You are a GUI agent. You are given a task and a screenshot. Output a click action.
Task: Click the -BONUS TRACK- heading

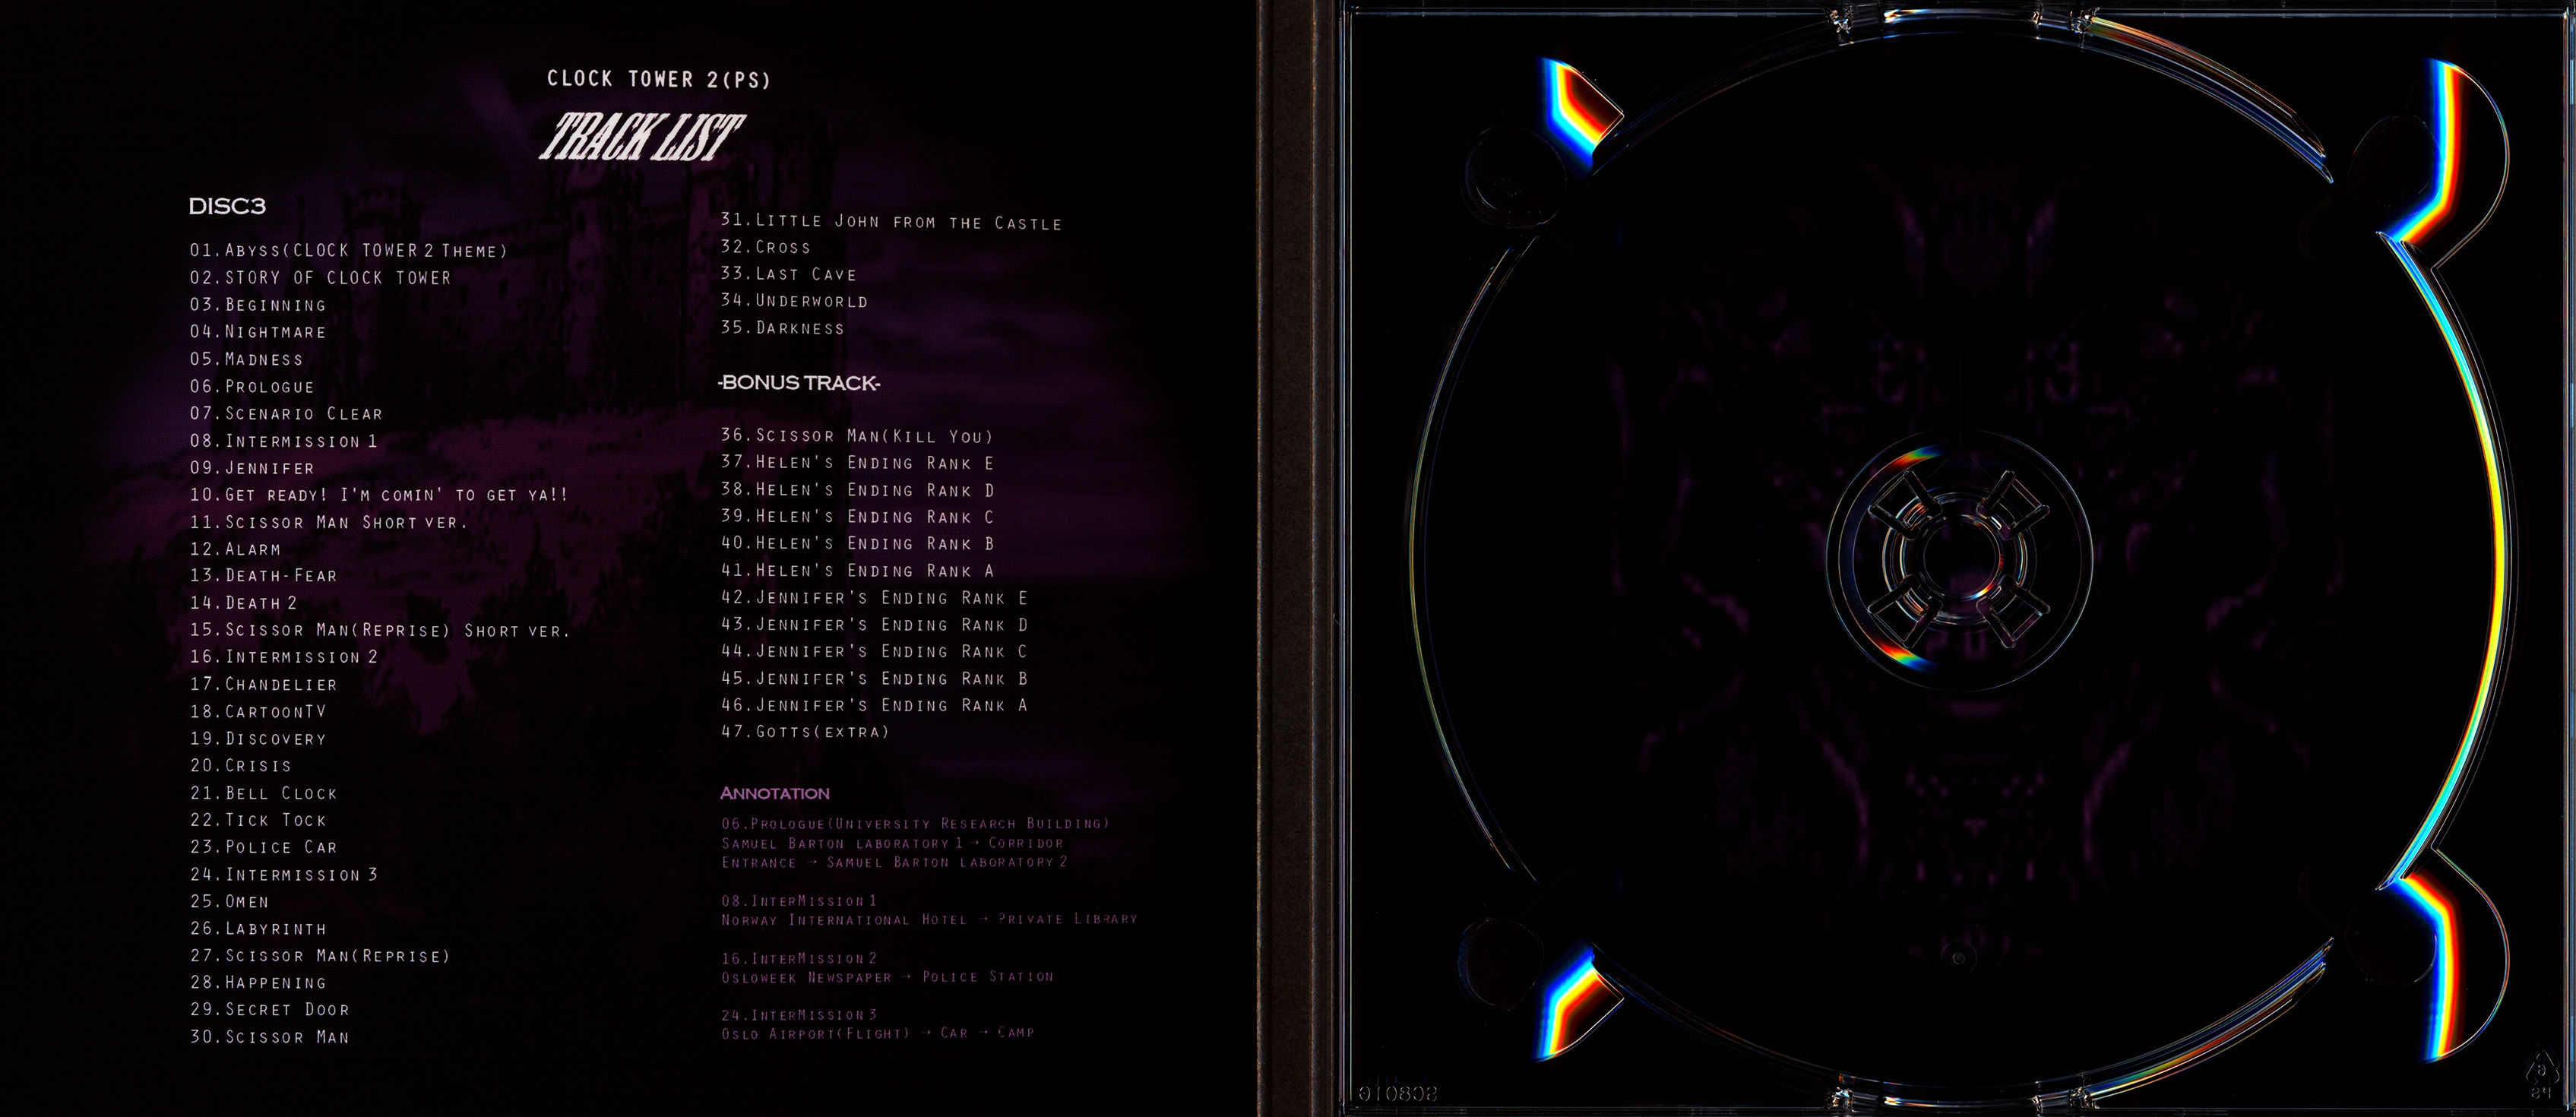click(x=799, y=383)
